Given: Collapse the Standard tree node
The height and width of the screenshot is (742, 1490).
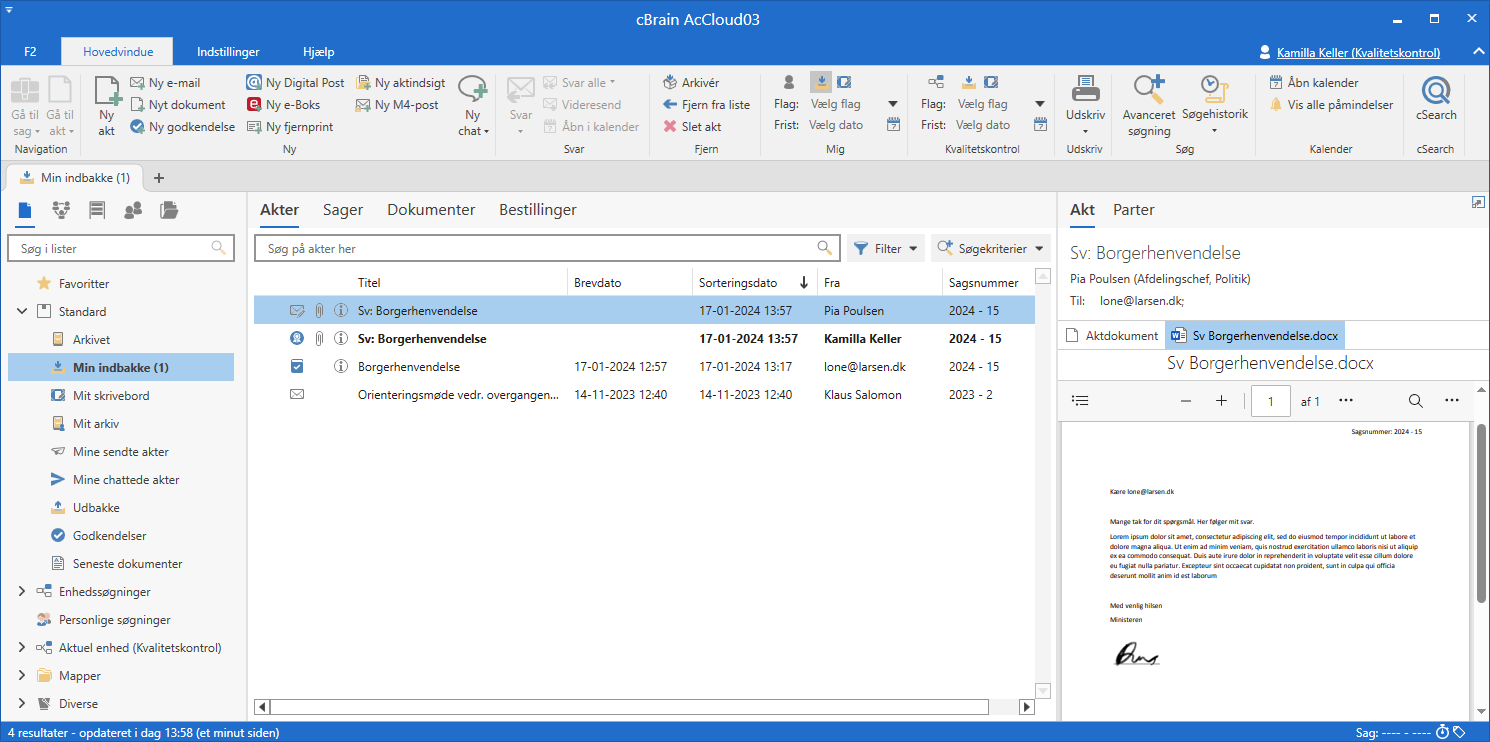Looking at the screenshot, I should click(22, 312).
